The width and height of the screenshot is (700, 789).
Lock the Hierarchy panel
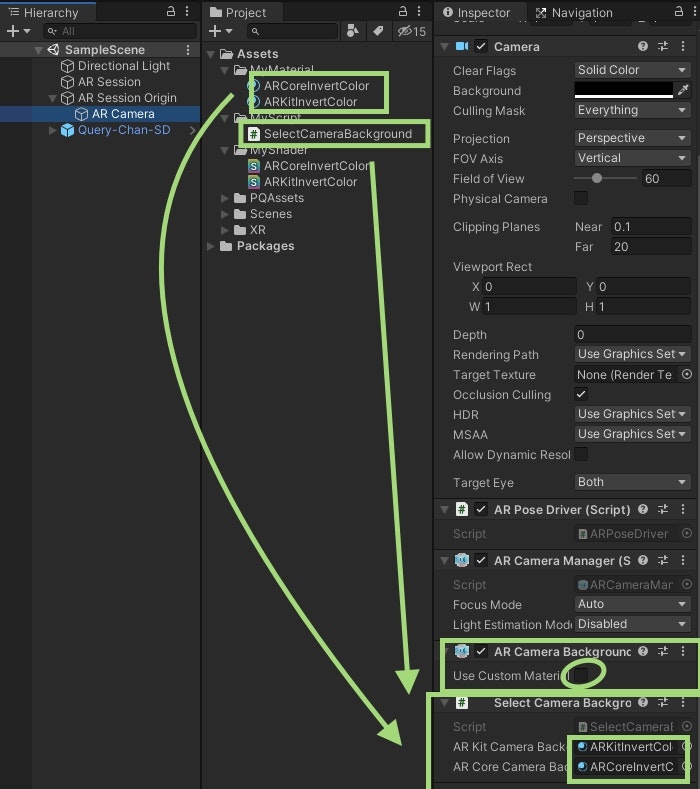coord(171,12)
